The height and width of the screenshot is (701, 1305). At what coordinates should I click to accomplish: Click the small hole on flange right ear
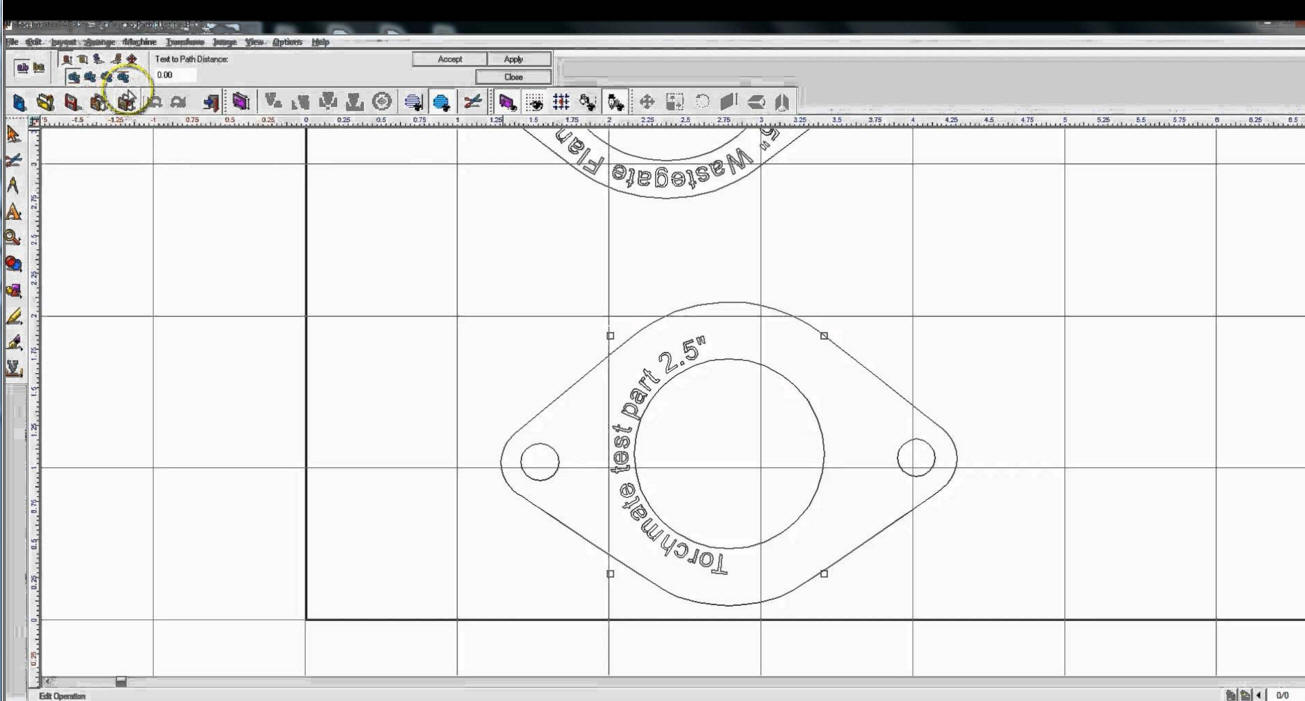[917, 458]
